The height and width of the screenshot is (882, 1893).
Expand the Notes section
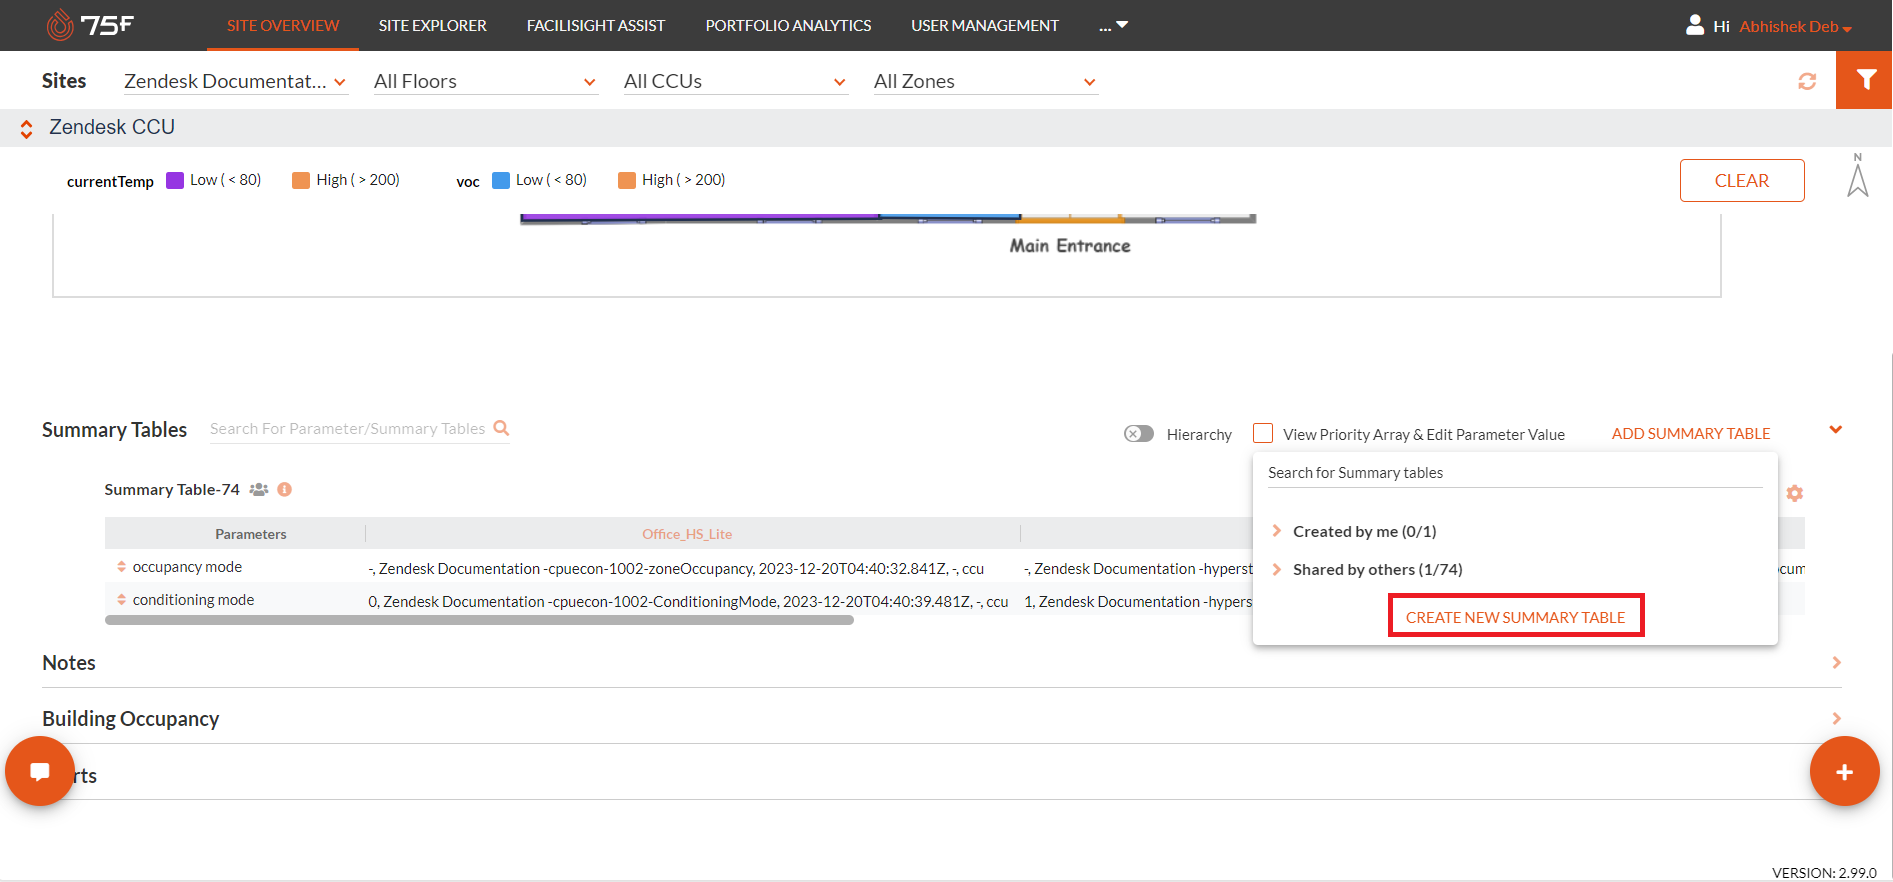coord(1836,662)
